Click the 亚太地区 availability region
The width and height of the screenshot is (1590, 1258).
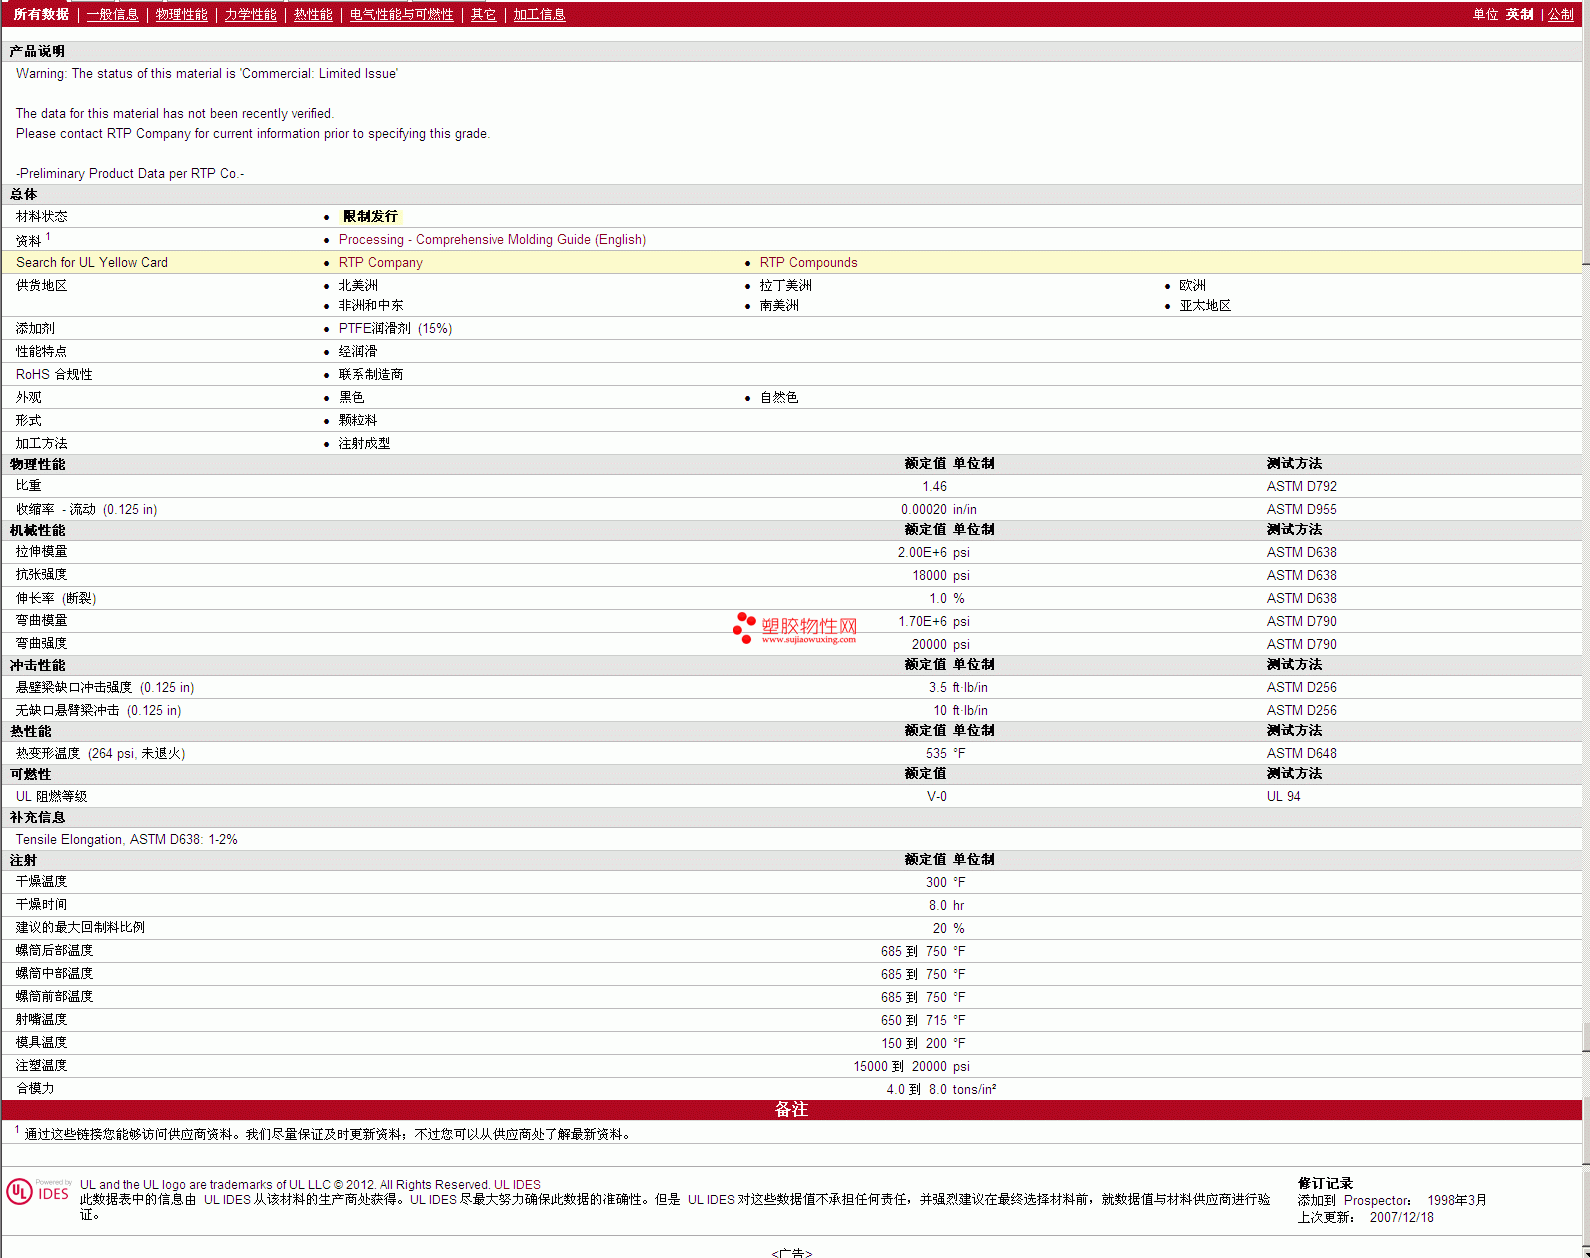1205,305
